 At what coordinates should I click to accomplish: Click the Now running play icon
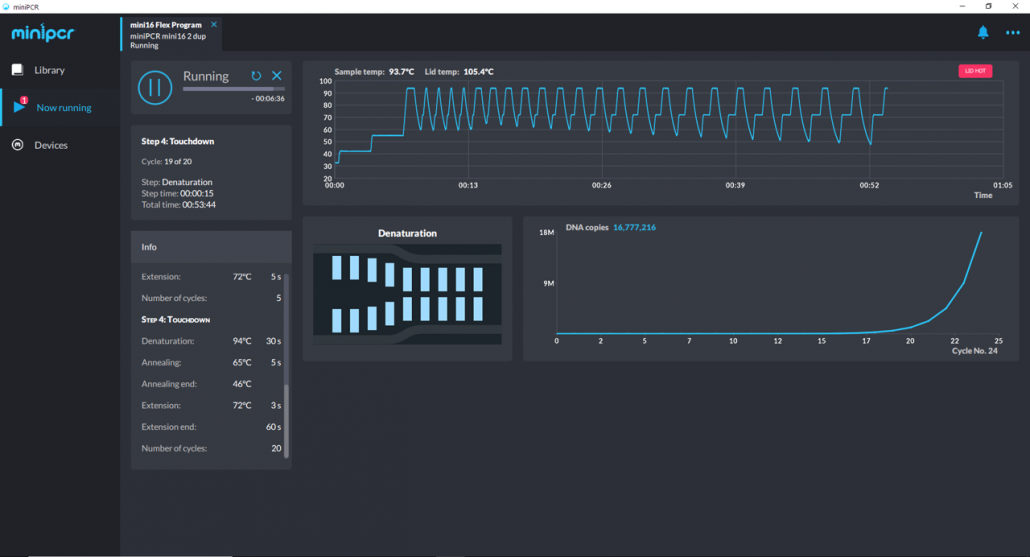click(x=19, y=106)
